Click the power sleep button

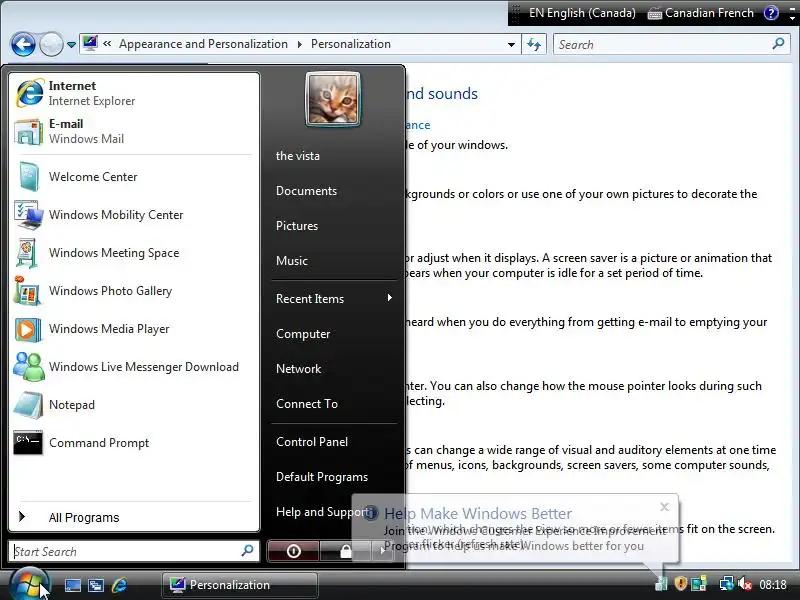pos(293,551)
